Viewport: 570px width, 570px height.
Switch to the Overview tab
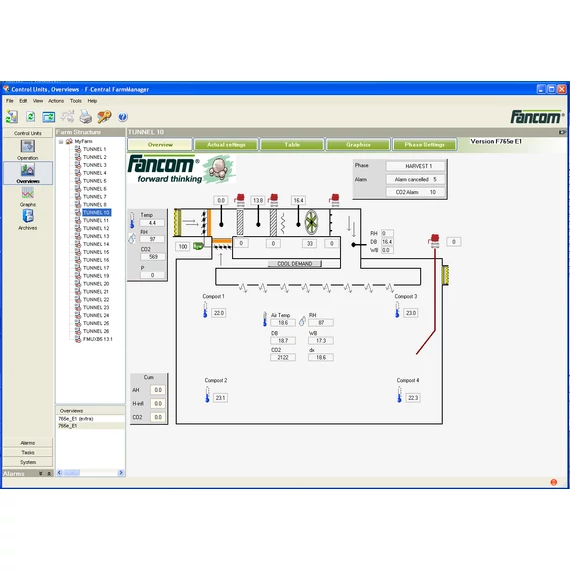pyautogui.click(x=160, y=144)
